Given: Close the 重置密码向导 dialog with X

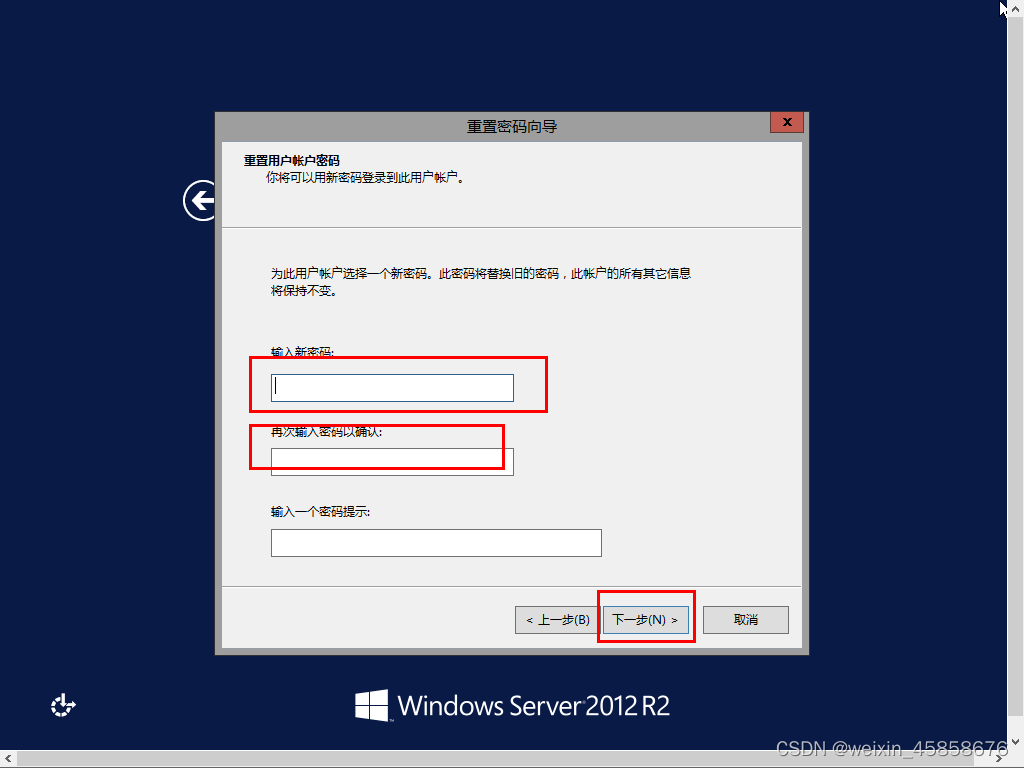Looking at the screenshot, I should pyautogui.click(x=787, y=122).
